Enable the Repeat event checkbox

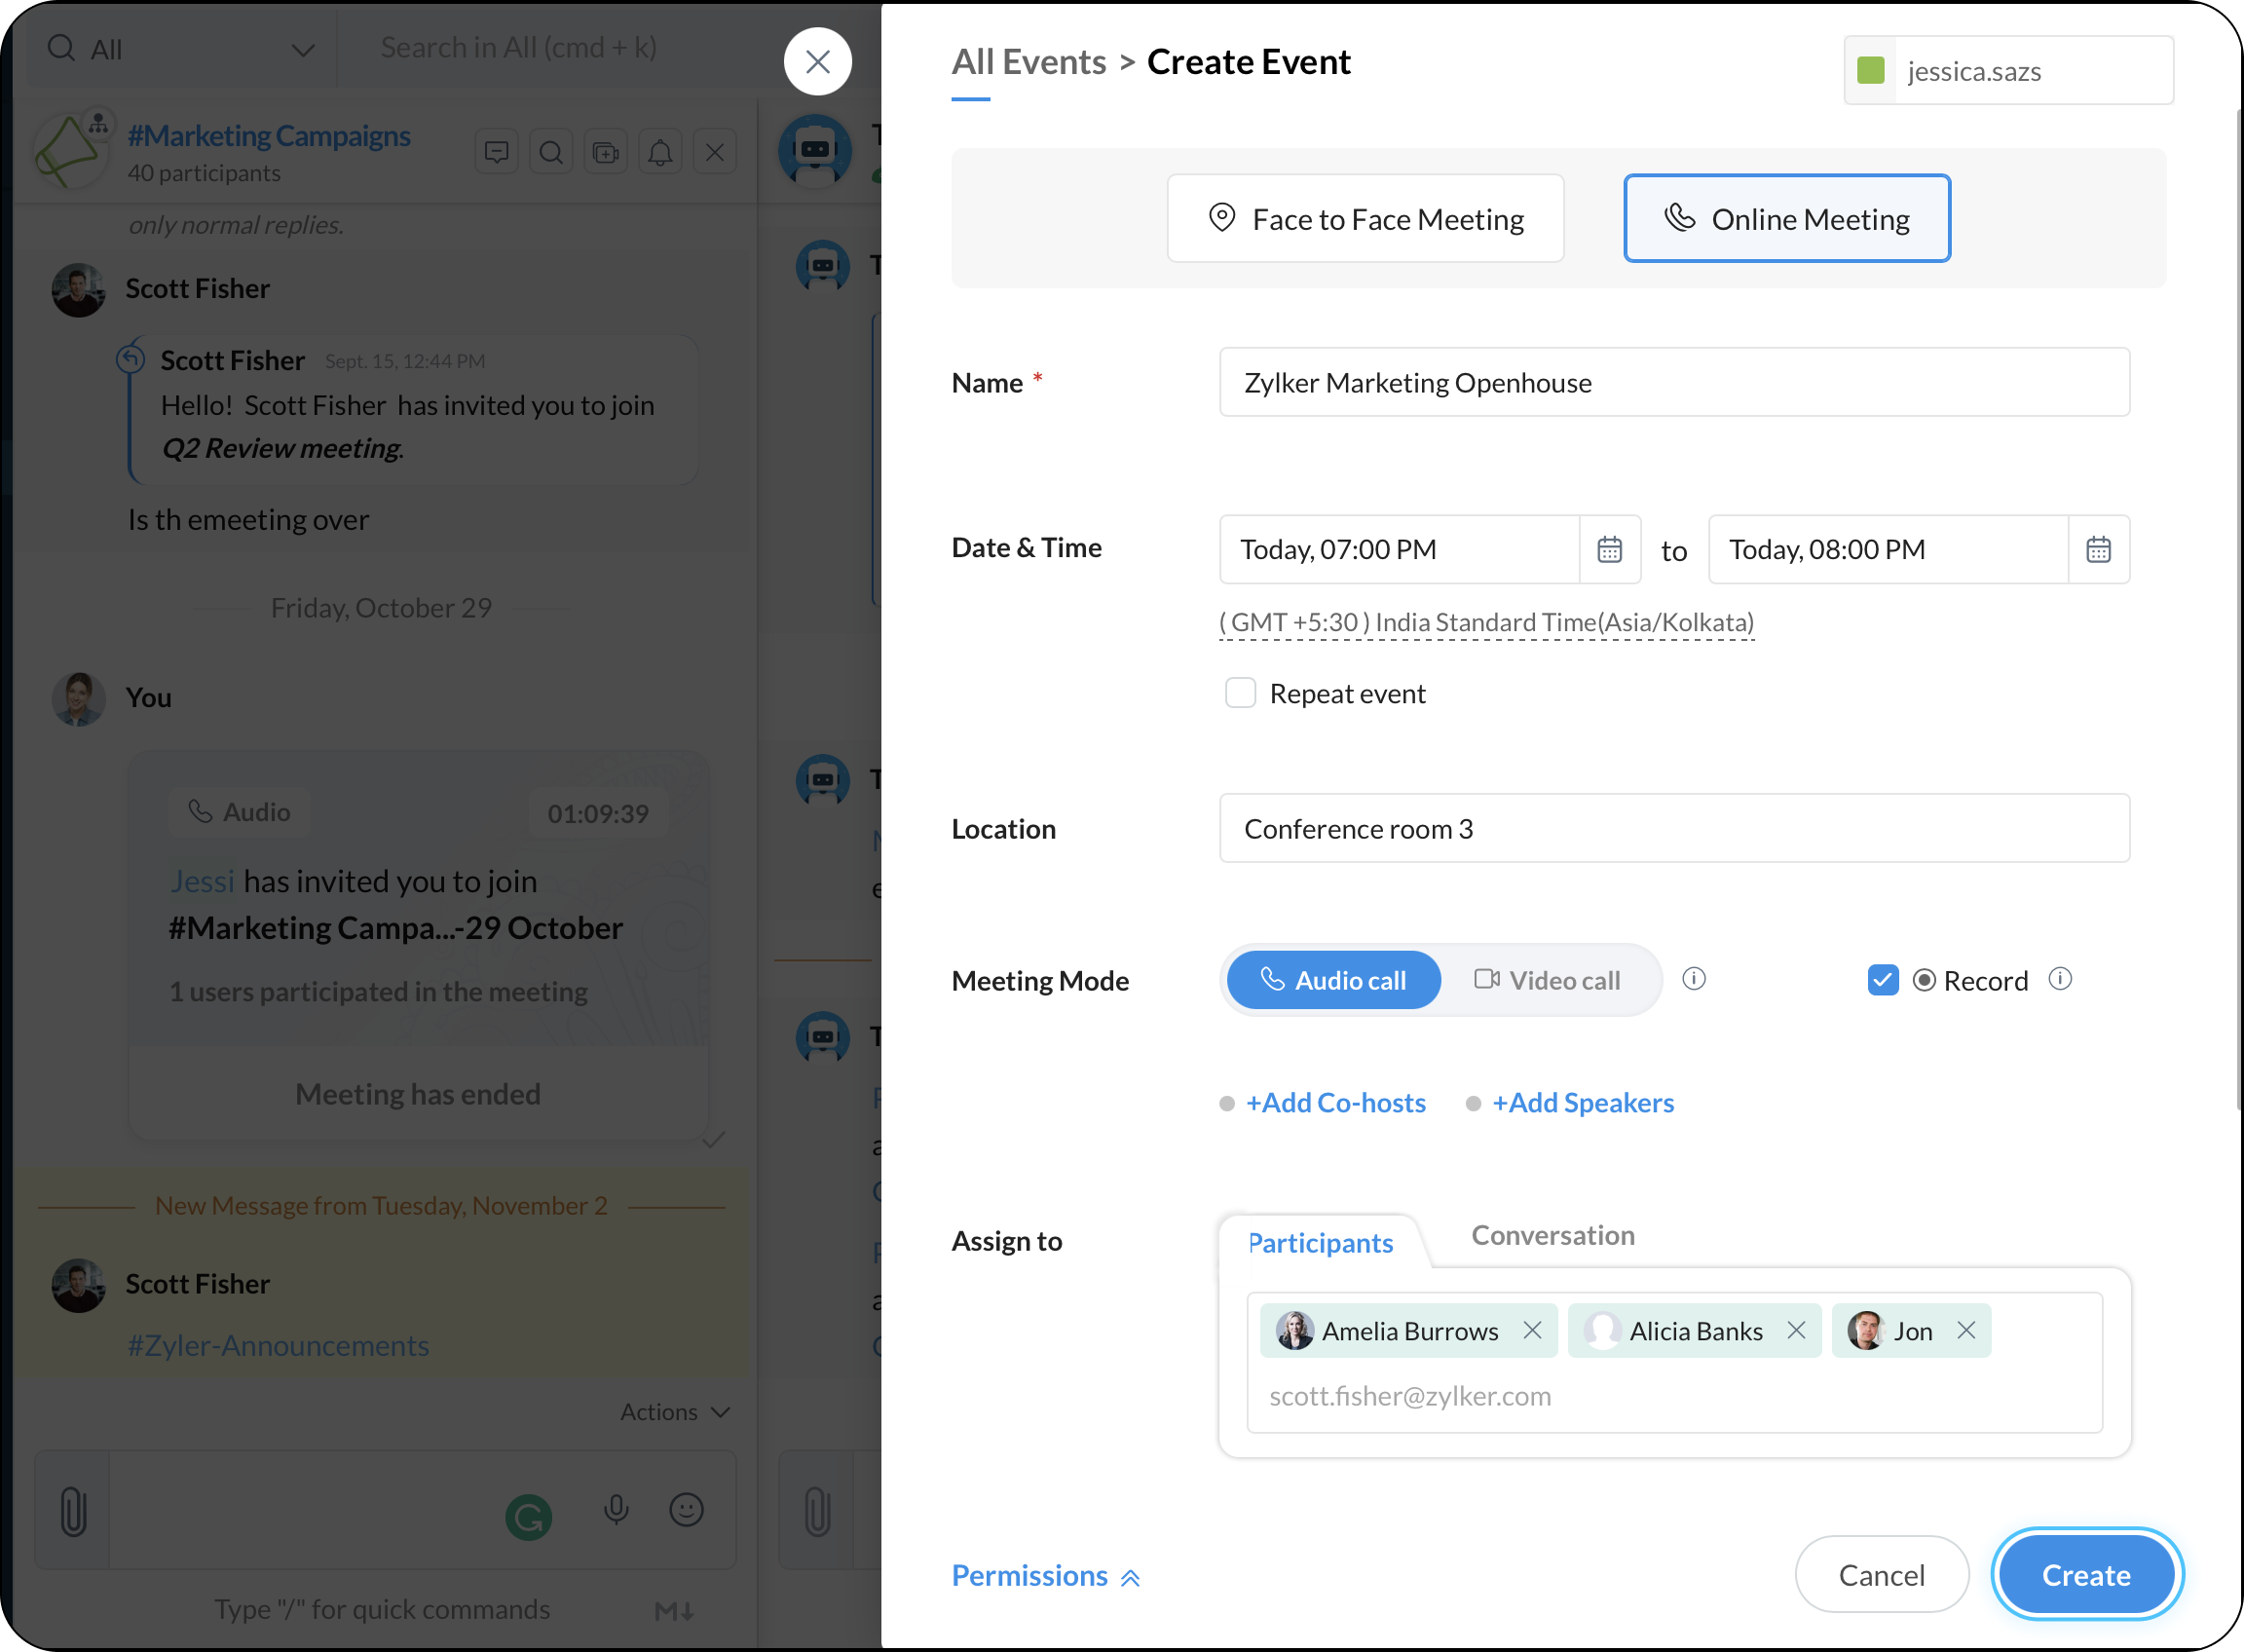click(1240, 693)
